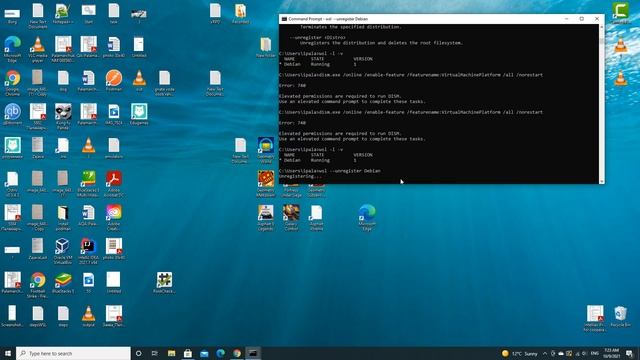Open the Windows Start menu
The height and width of the screenshot is (360, 640).
pos(8,353)
